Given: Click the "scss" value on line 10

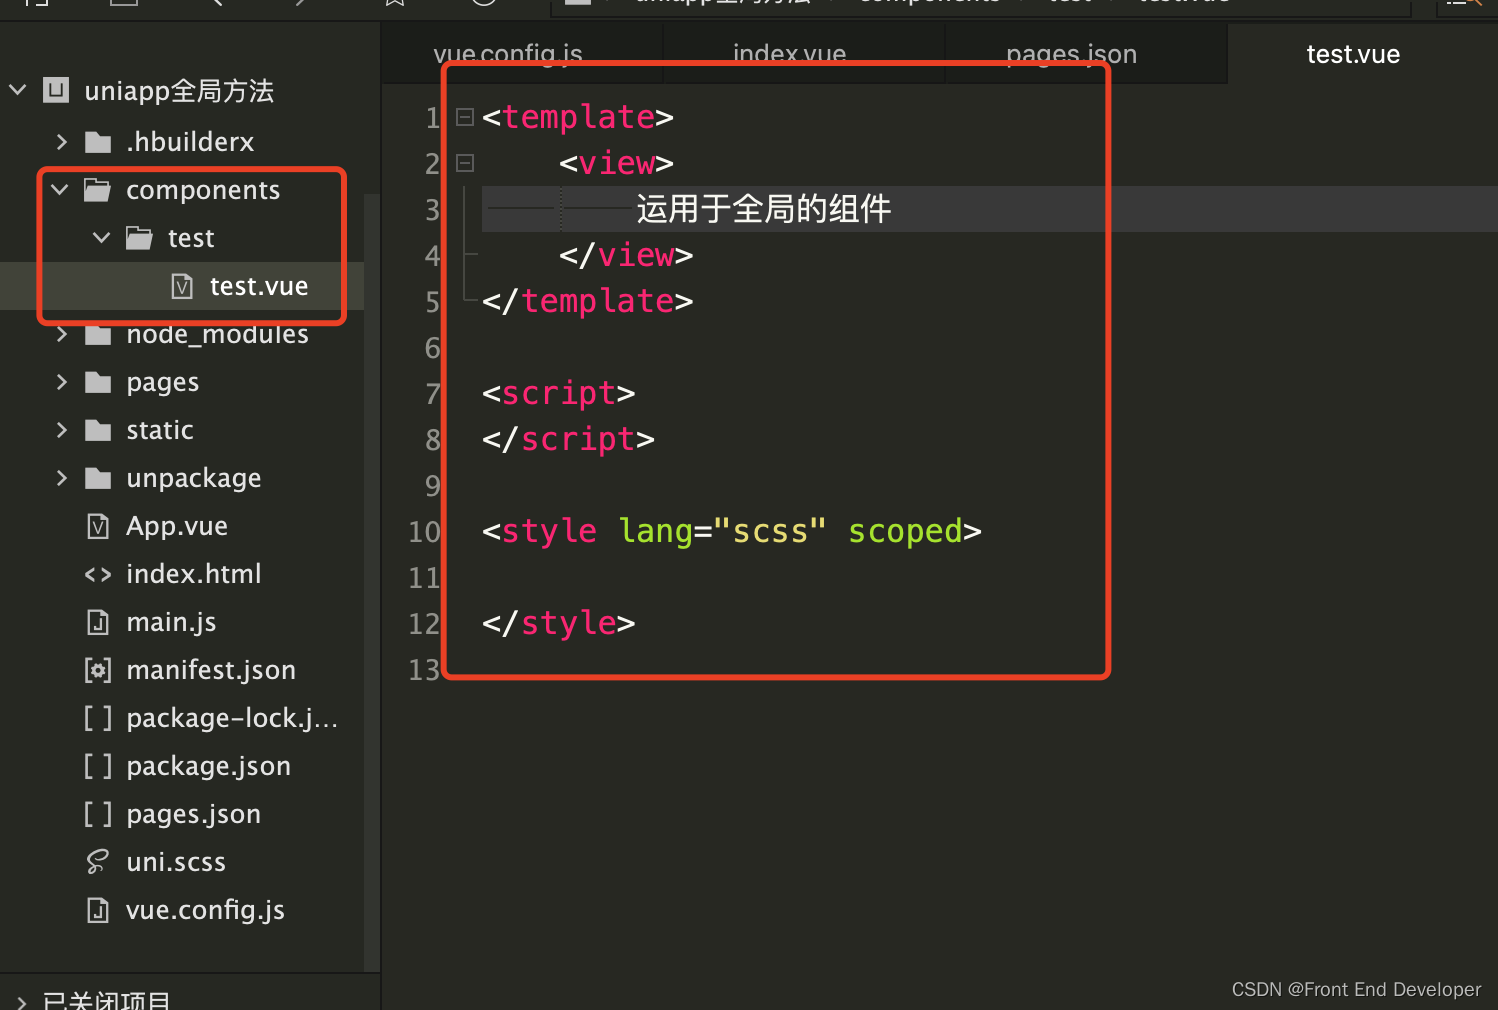Looking at the screenshot, I should 770,531.
